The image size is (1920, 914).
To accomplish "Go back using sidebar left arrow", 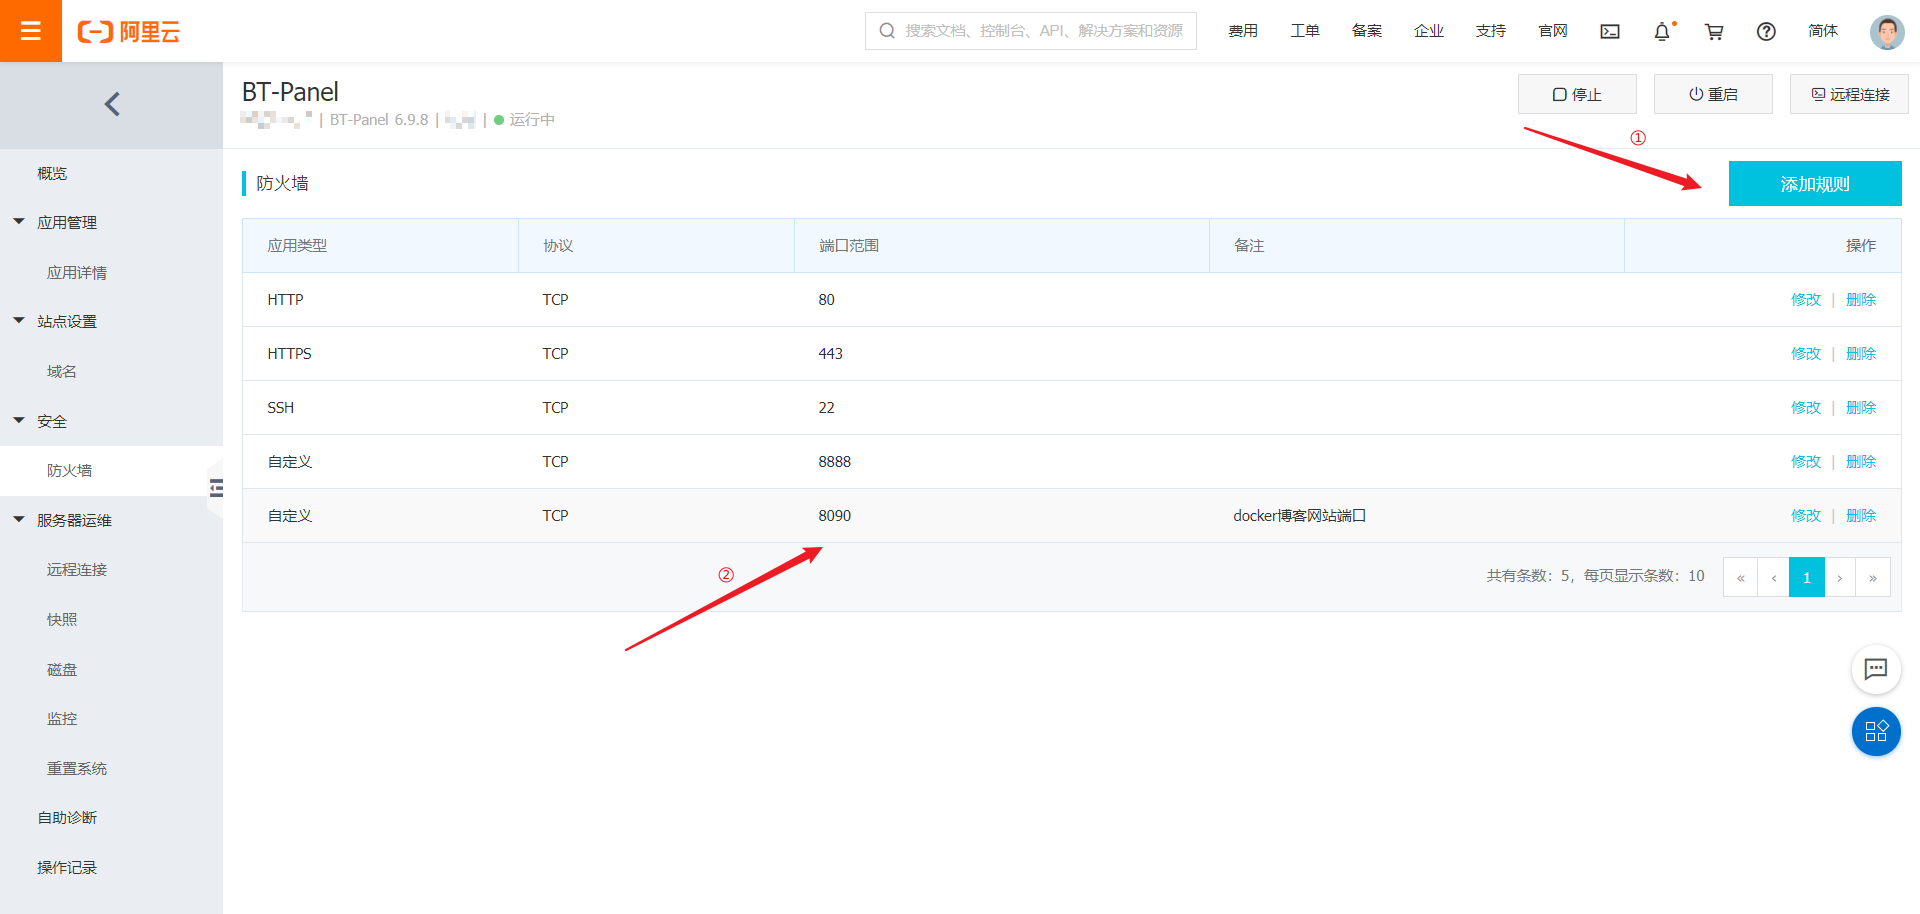I will click(x=112, y=104).
